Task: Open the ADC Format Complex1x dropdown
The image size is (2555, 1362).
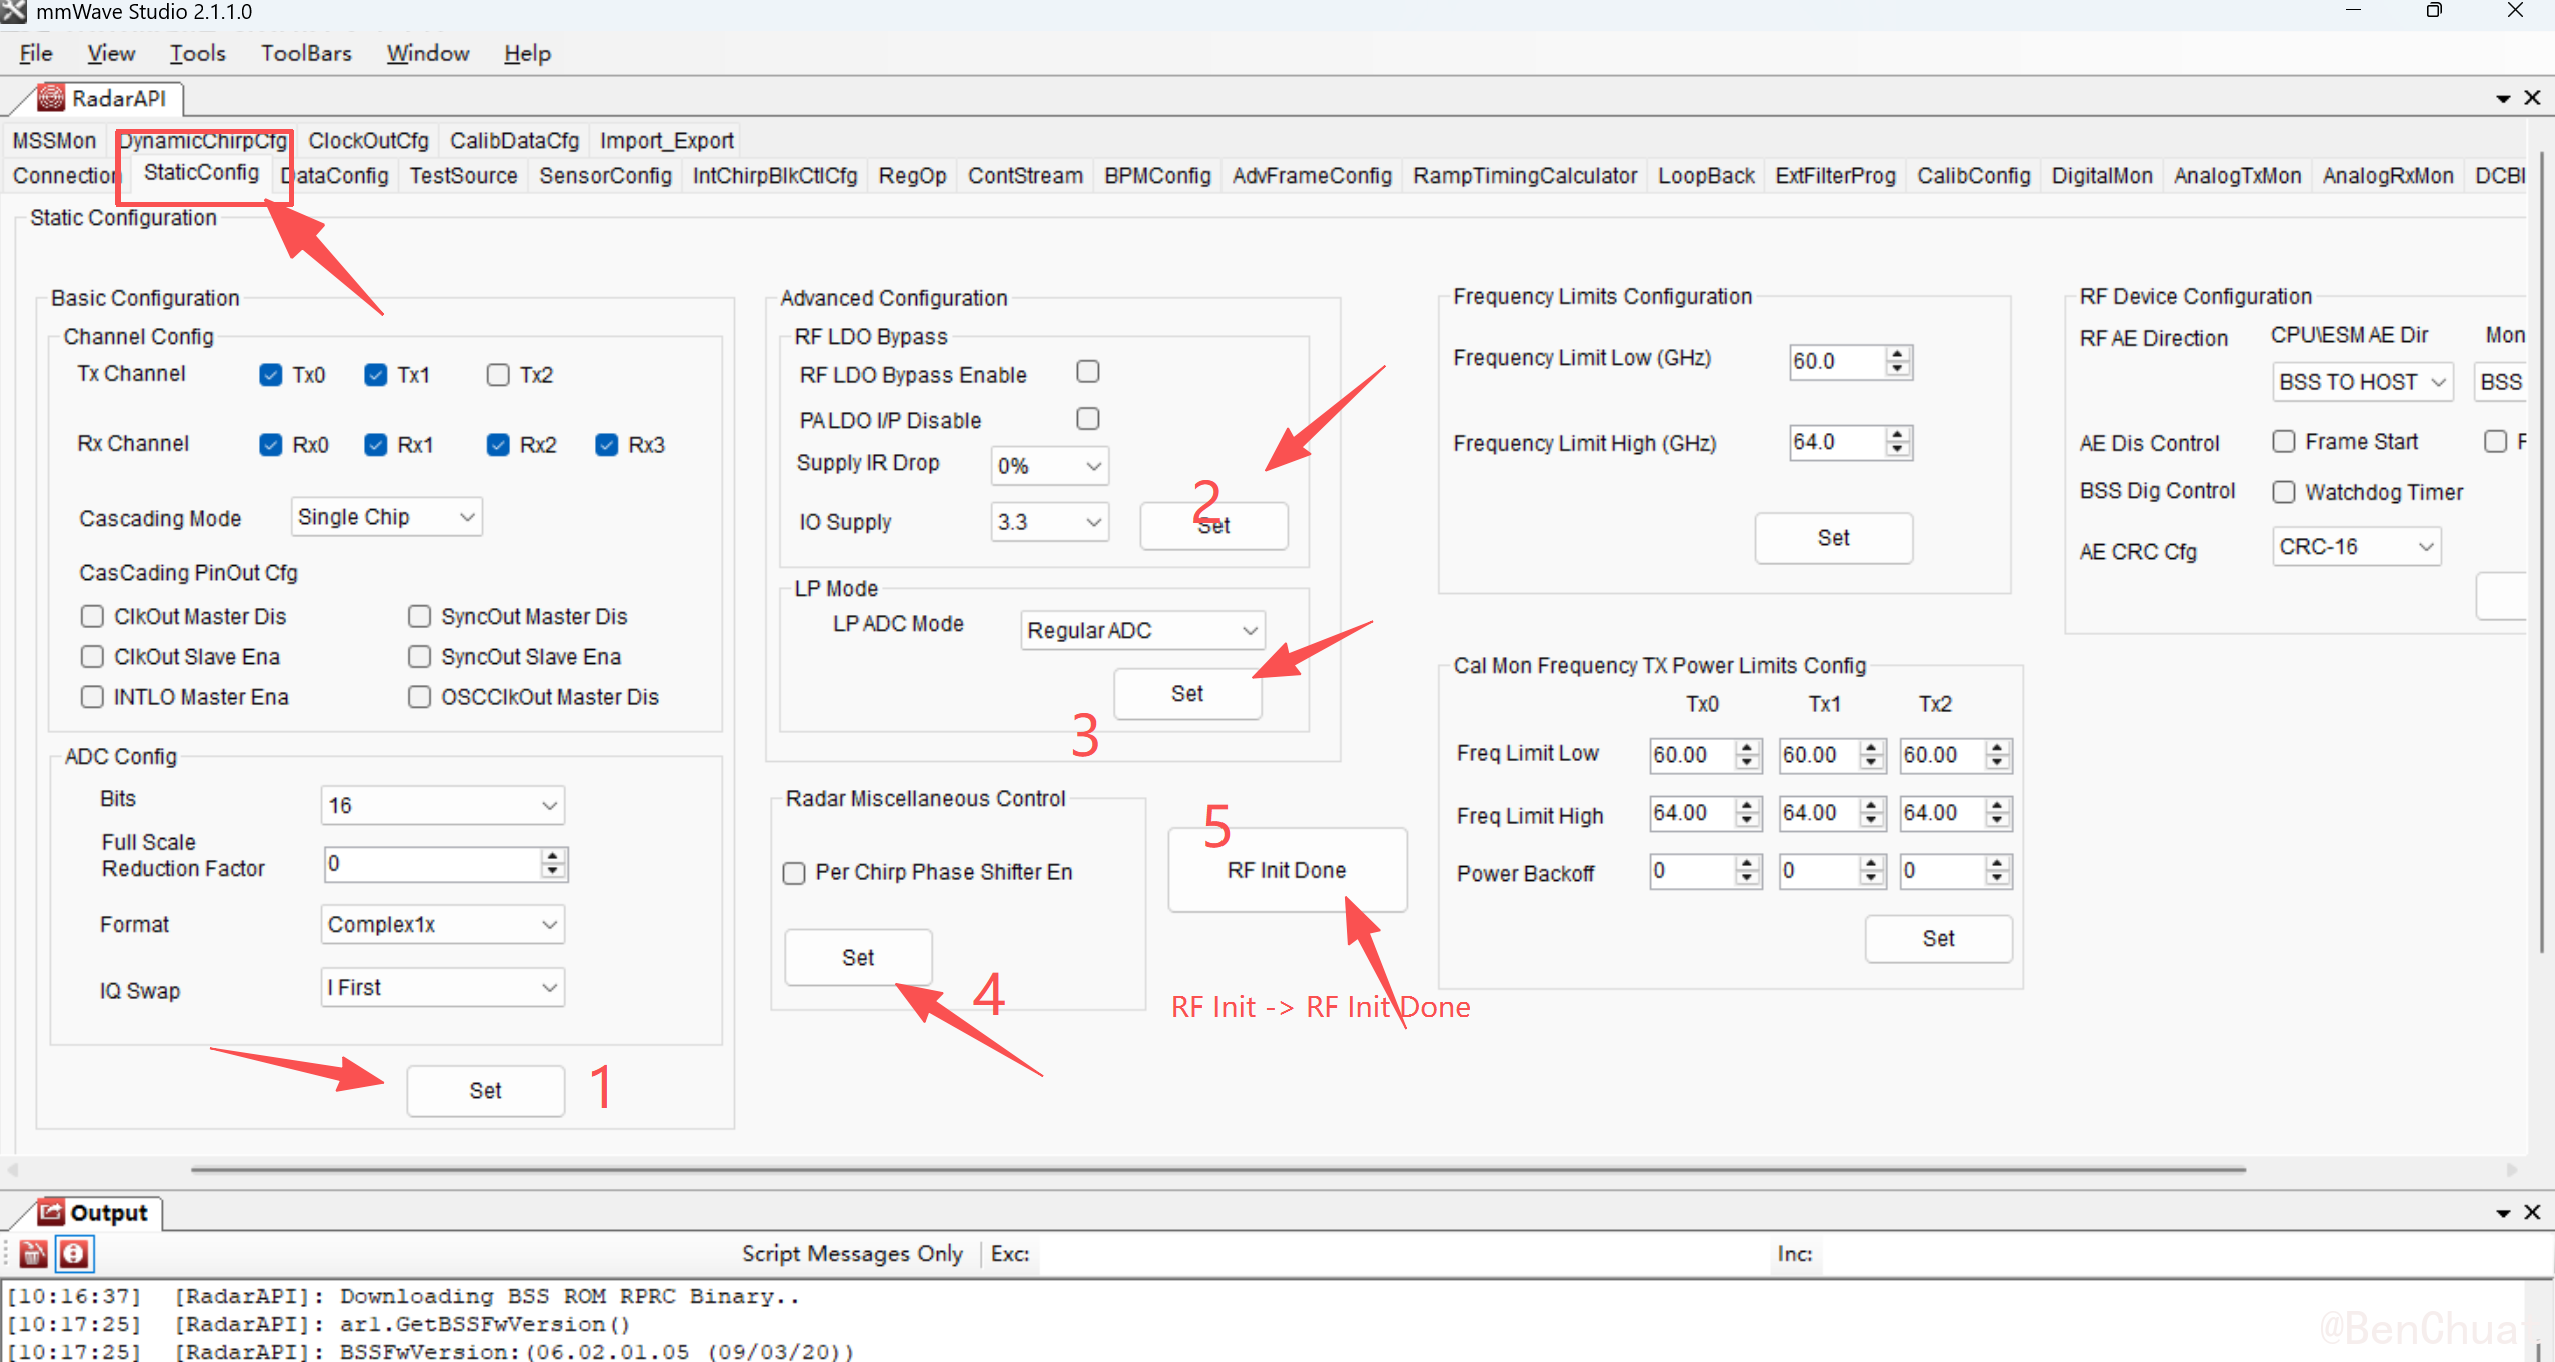Action: coord(442,924)
